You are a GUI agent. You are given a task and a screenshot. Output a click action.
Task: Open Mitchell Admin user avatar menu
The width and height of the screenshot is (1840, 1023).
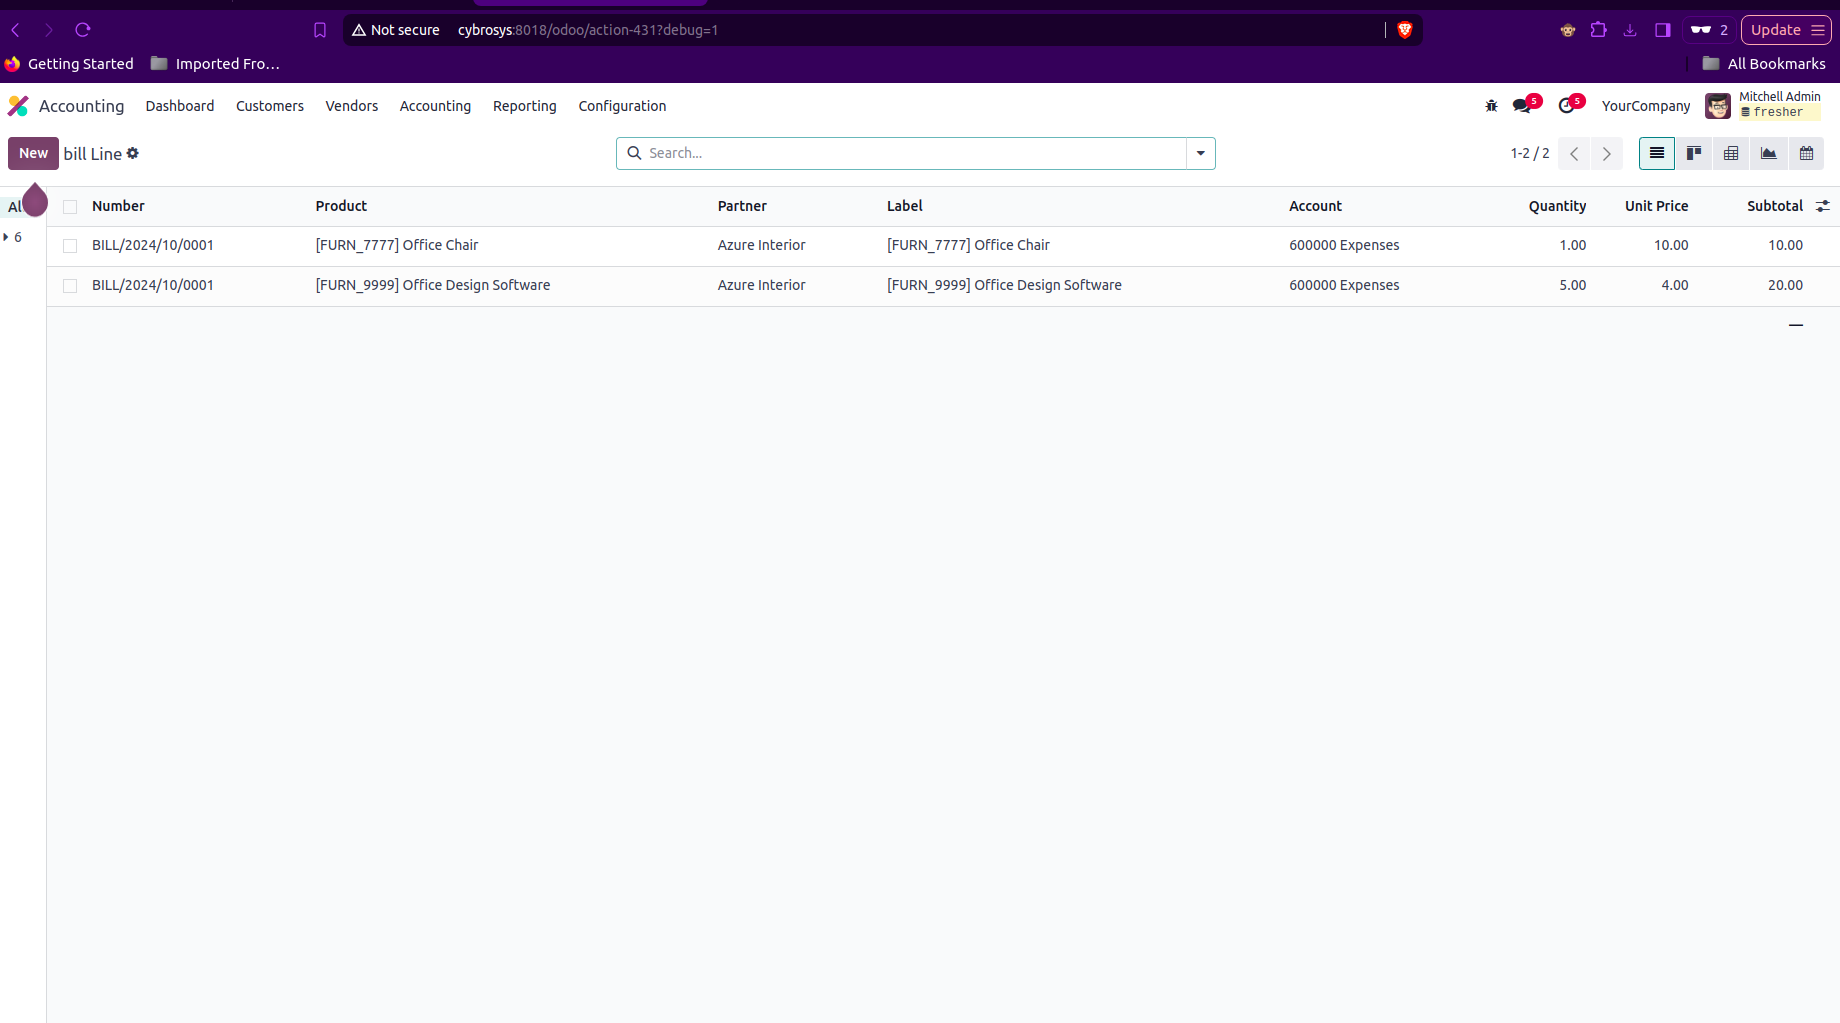pos(1718,106)
